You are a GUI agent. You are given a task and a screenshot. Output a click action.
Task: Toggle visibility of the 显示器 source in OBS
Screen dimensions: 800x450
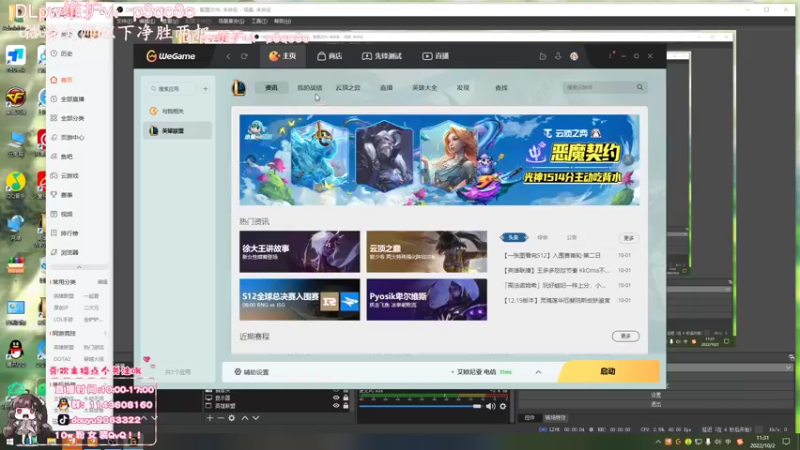[x=336, y=397]
